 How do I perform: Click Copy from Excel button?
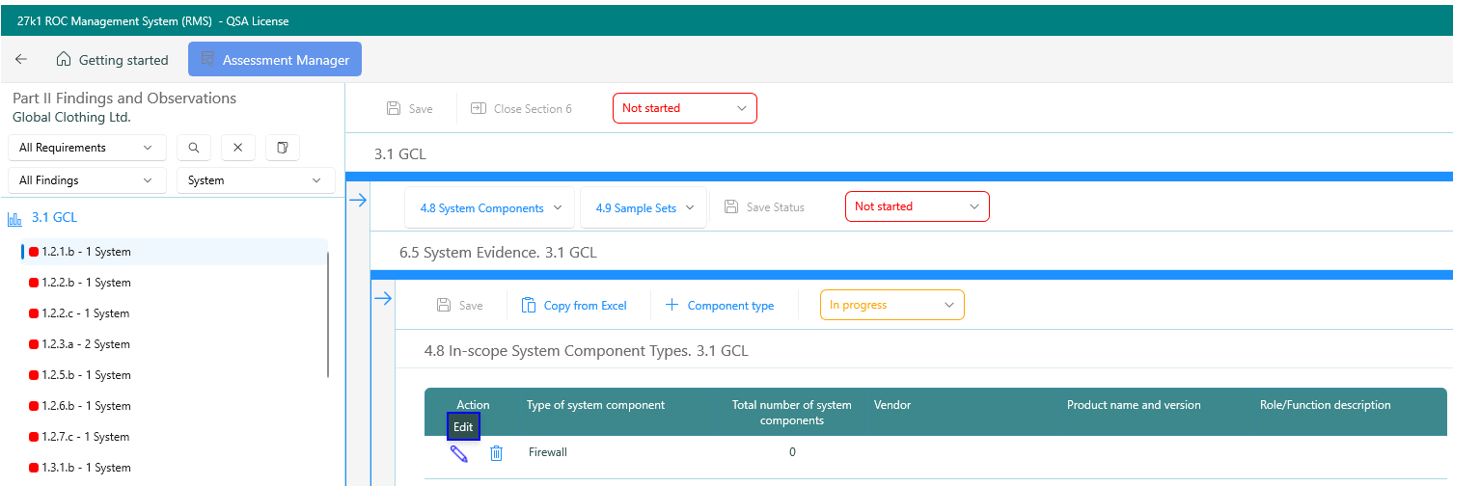pyautogui.click(x=574, y=306)
